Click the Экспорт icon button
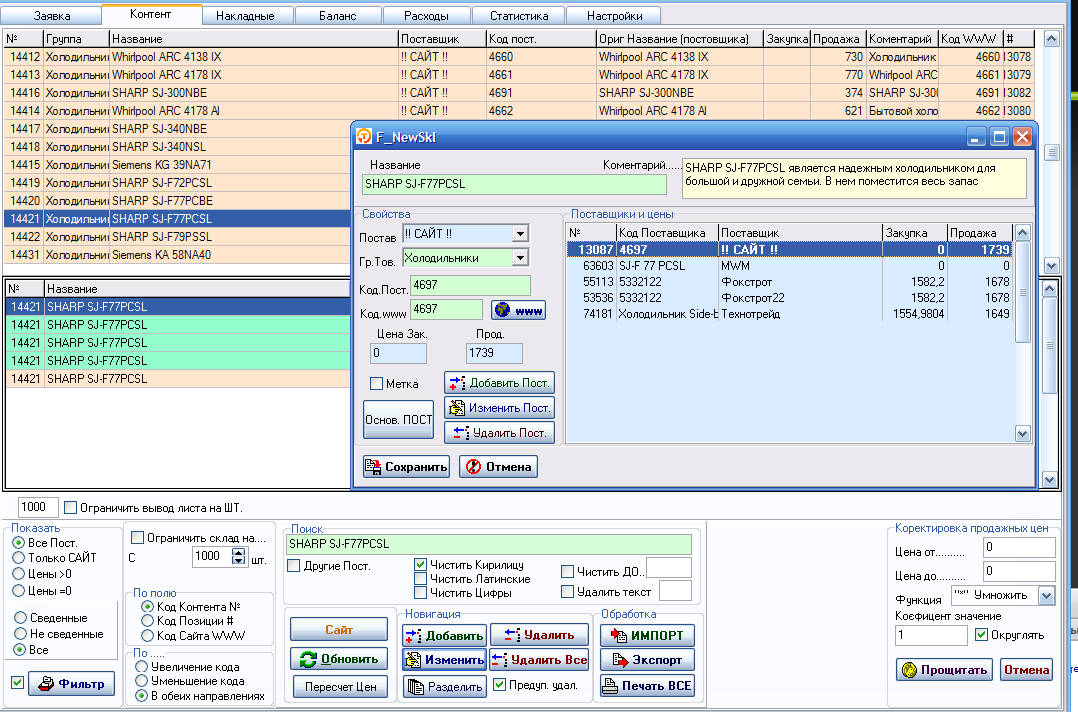 [647, 660]
